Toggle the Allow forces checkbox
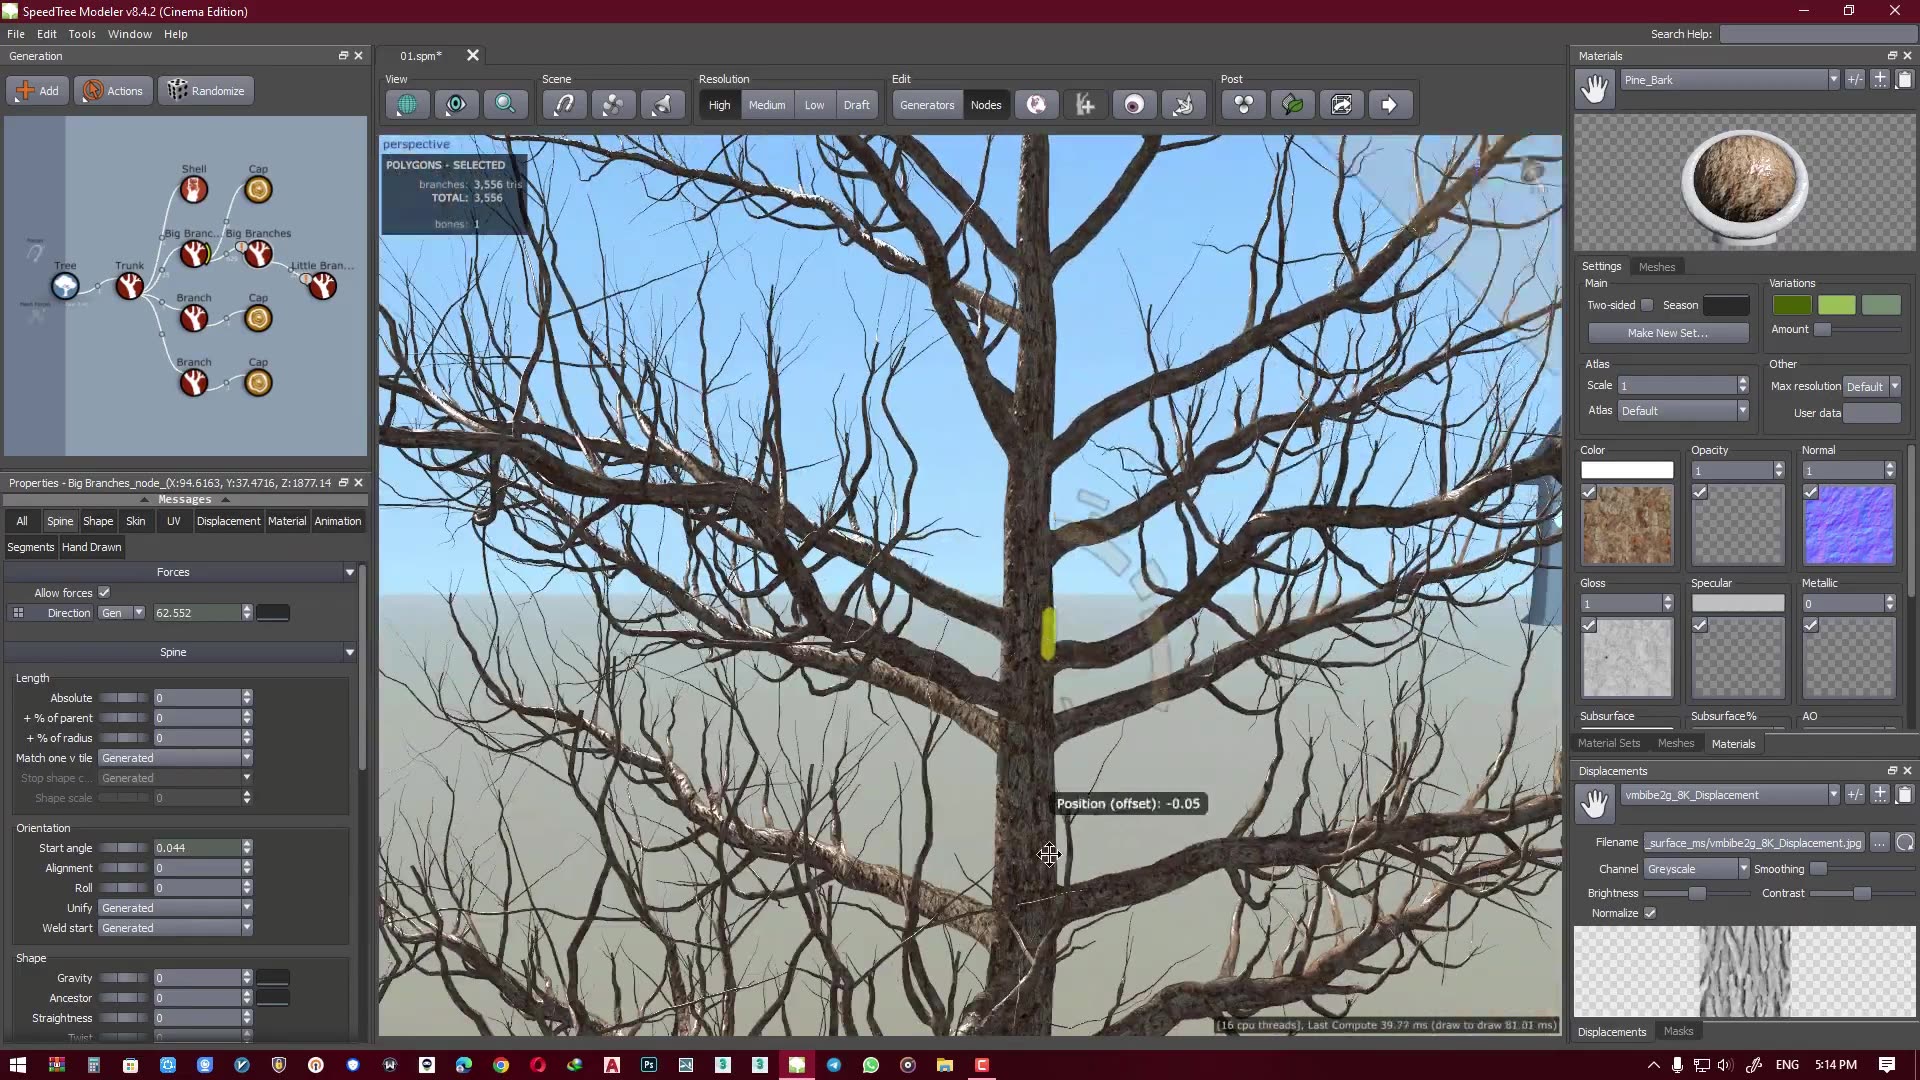1920x1080 pixels. coord(104,592)
